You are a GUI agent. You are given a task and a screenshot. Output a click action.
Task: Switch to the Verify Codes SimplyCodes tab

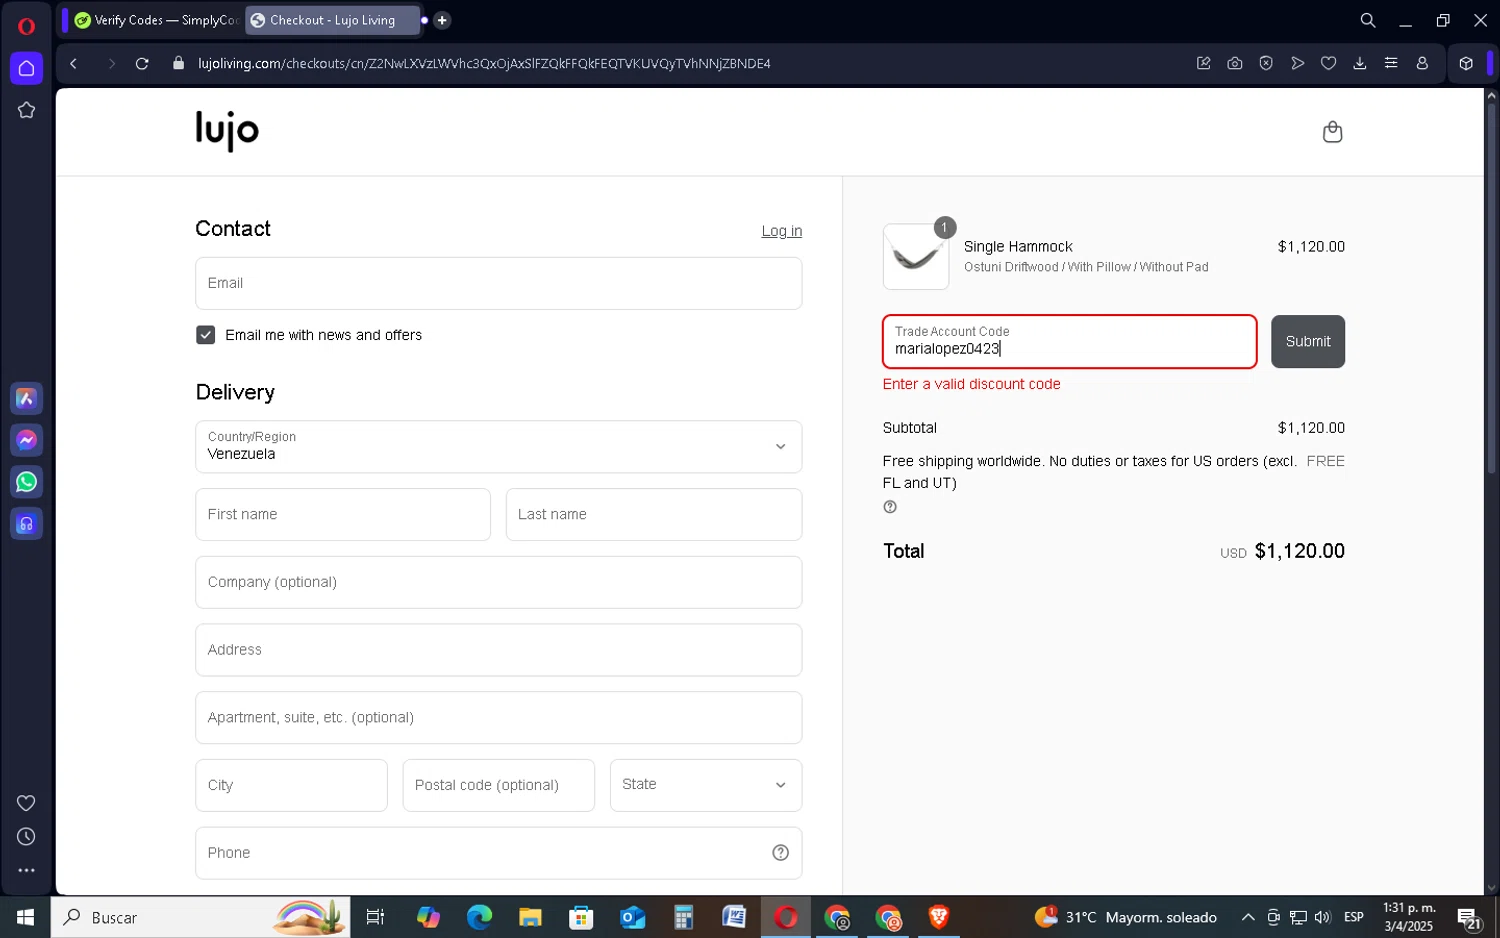(x=157, y=20)
